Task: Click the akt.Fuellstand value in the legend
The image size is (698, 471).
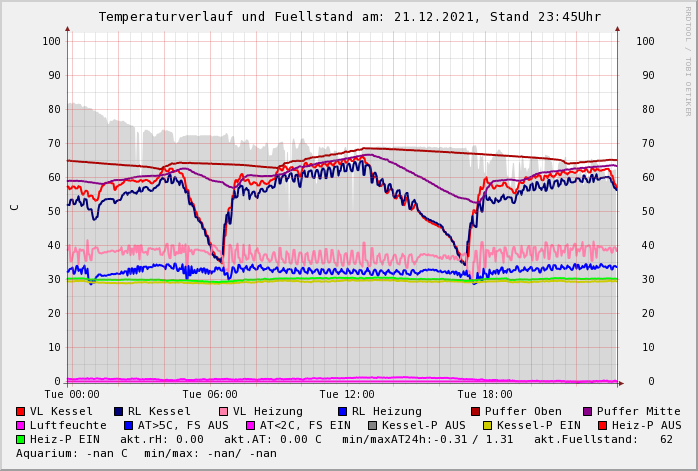Action: pos(666,439)
